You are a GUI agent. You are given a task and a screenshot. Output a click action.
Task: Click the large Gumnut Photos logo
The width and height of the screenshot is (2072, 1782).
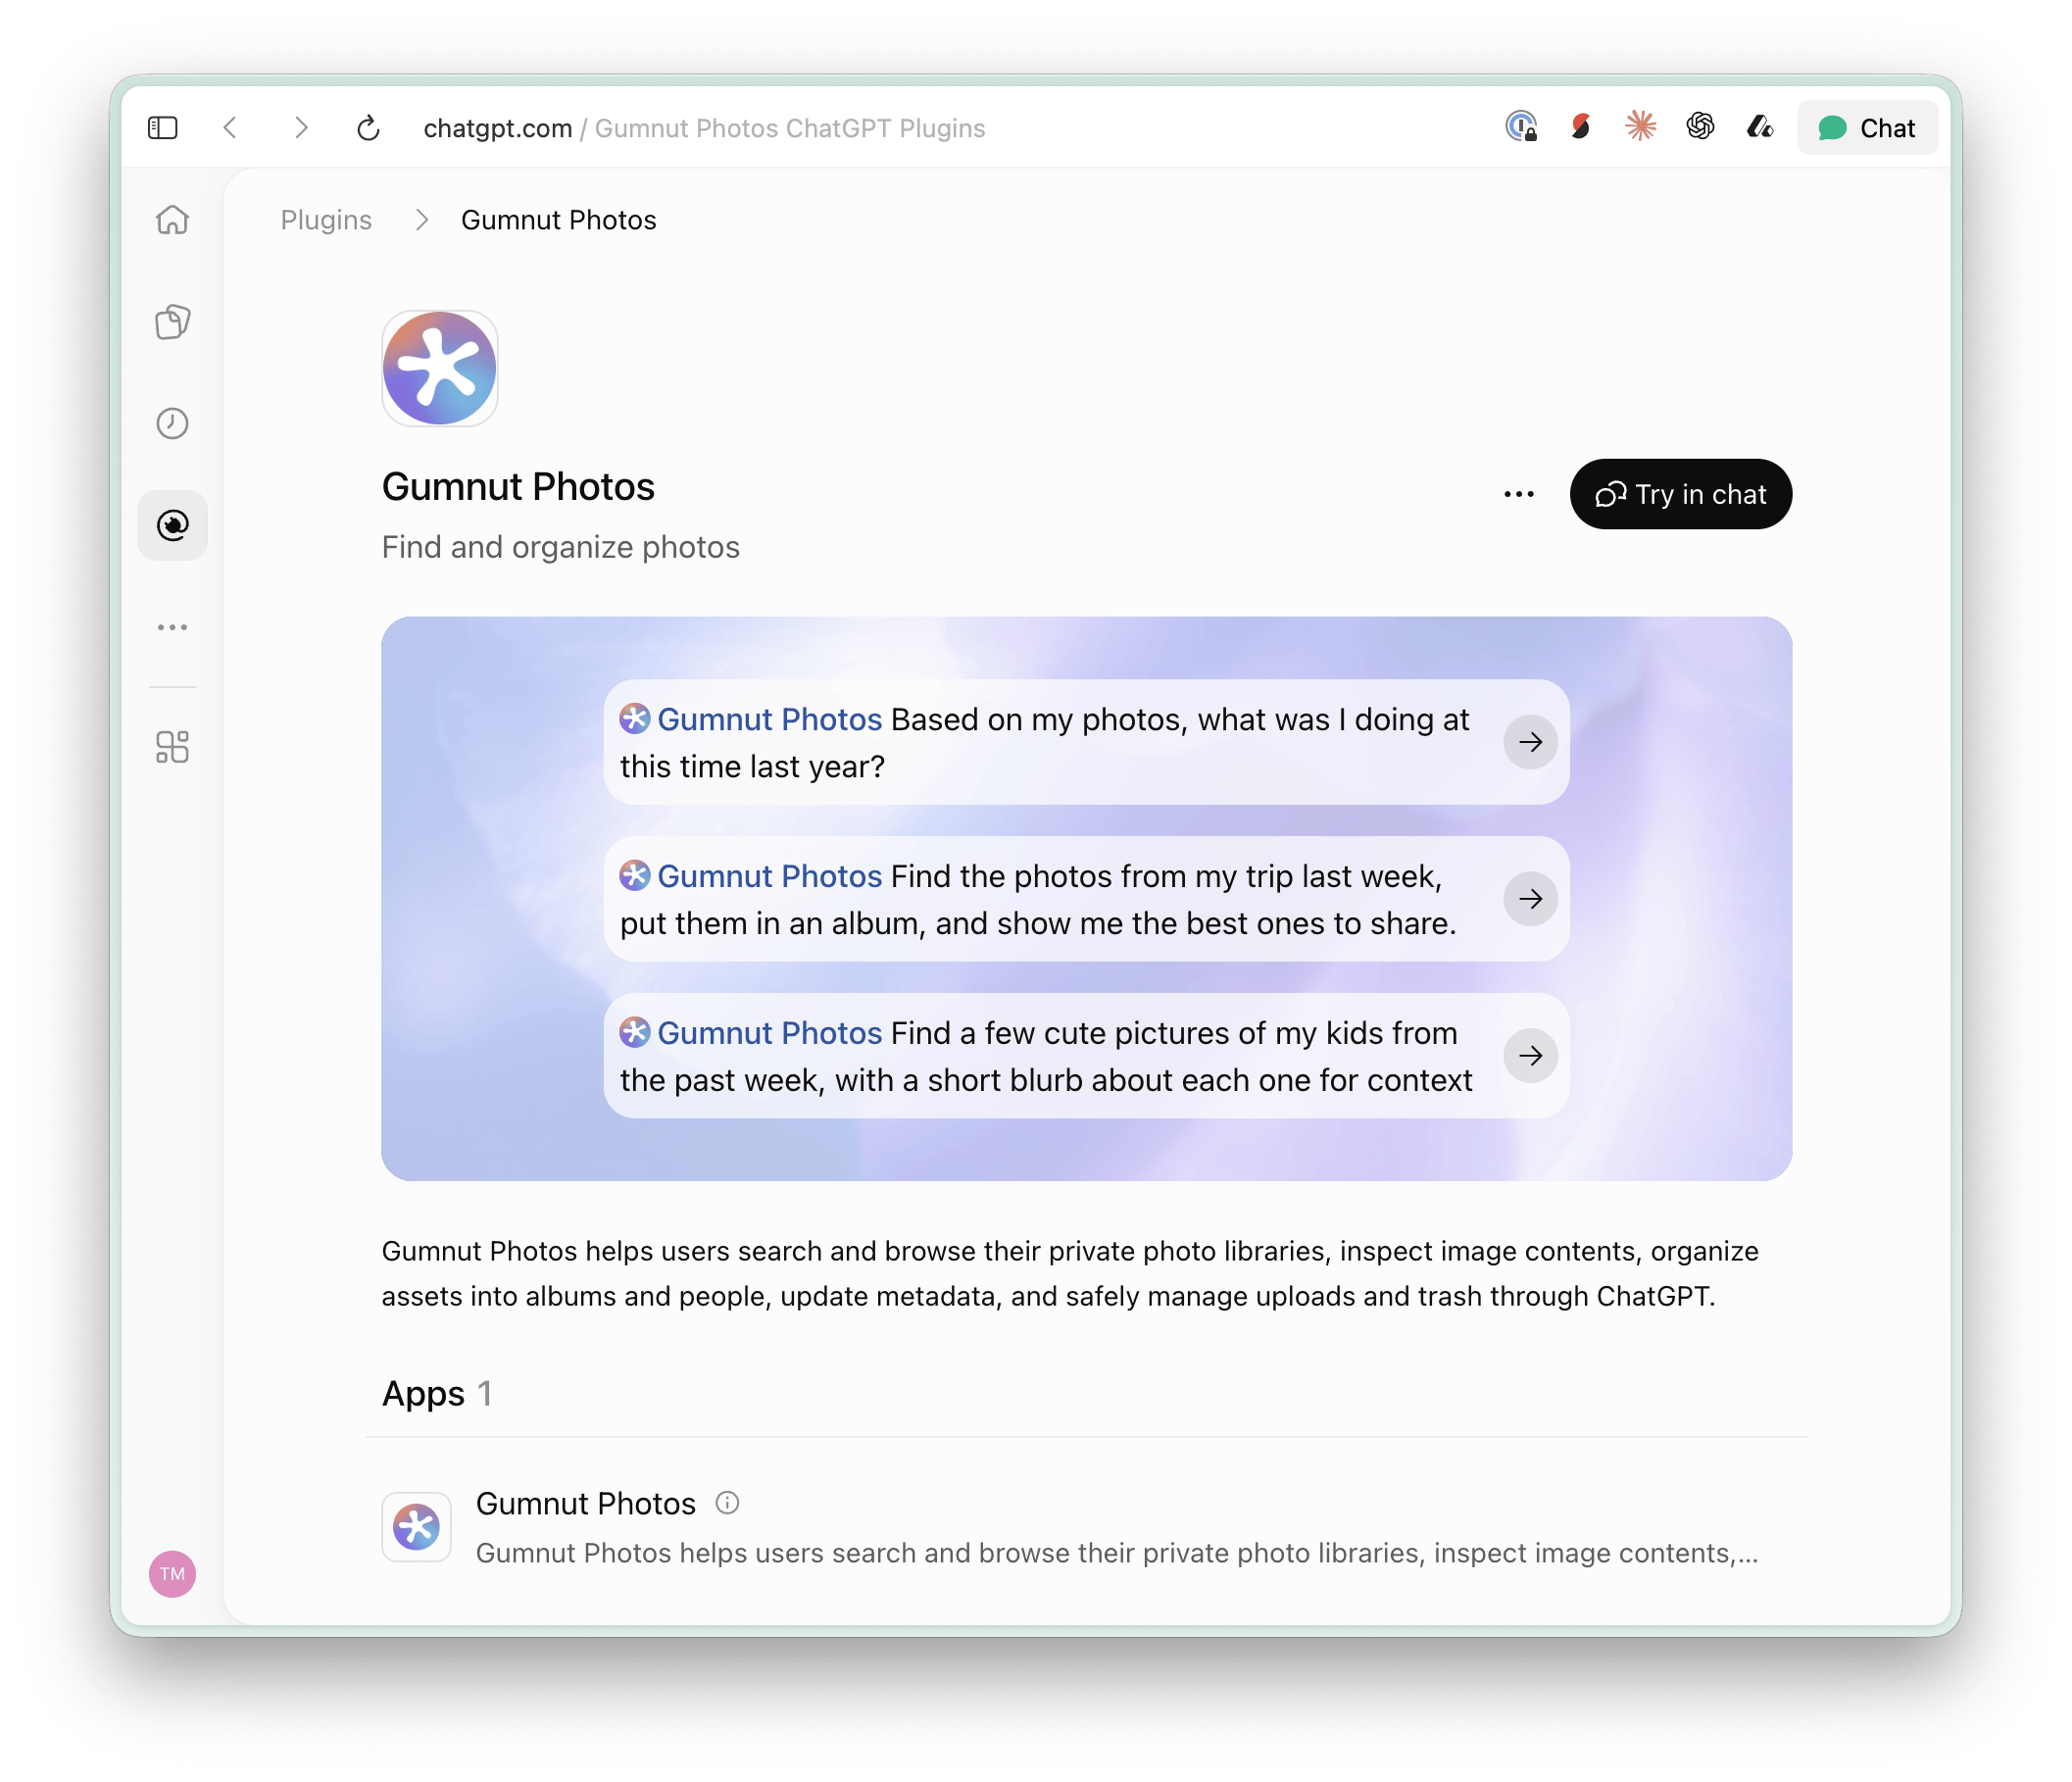440,368
